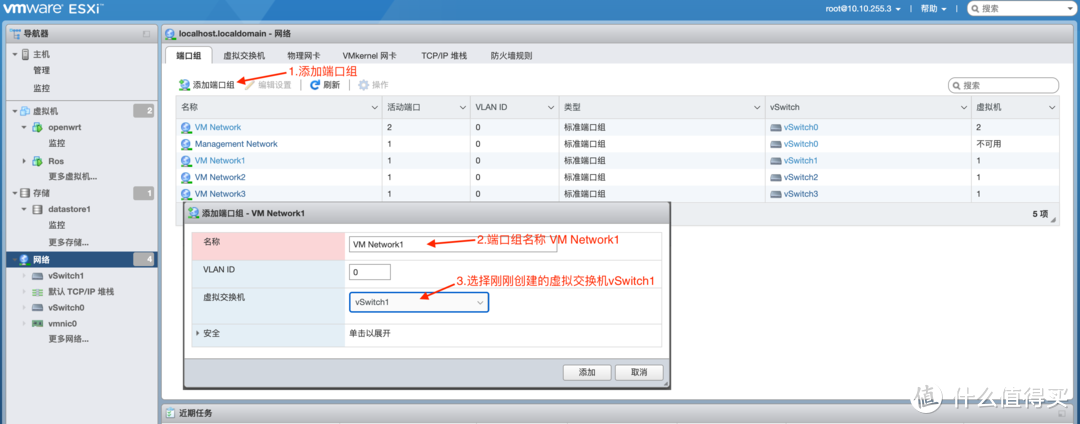
Task: Open the VM Network3 link in table
Action: (x=220, y=194)
